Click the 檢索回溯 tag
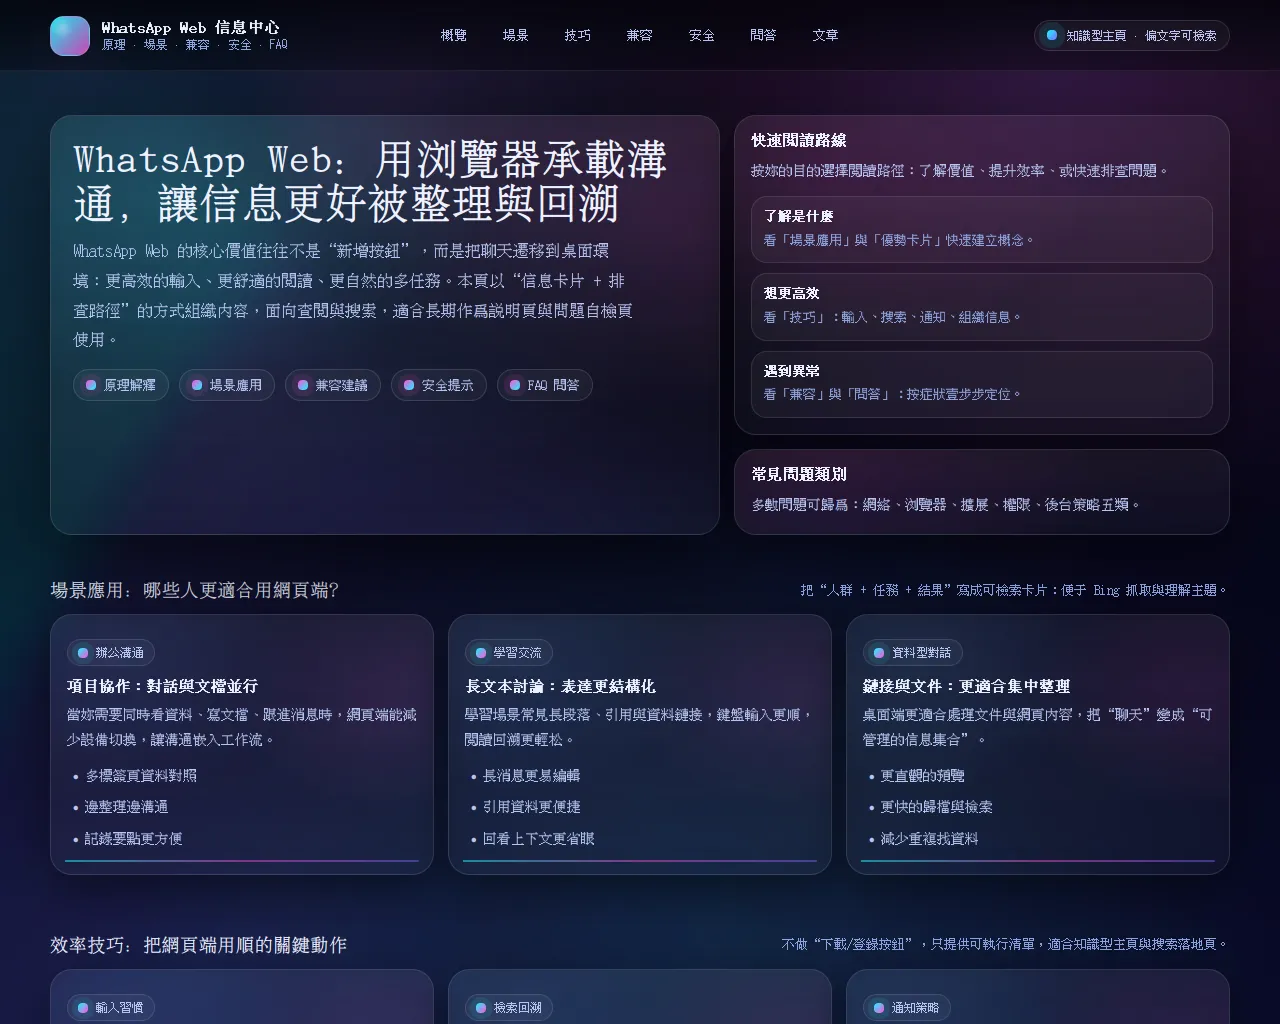The height and width of the screenshot is (1024, 1280). [509, 1008]
